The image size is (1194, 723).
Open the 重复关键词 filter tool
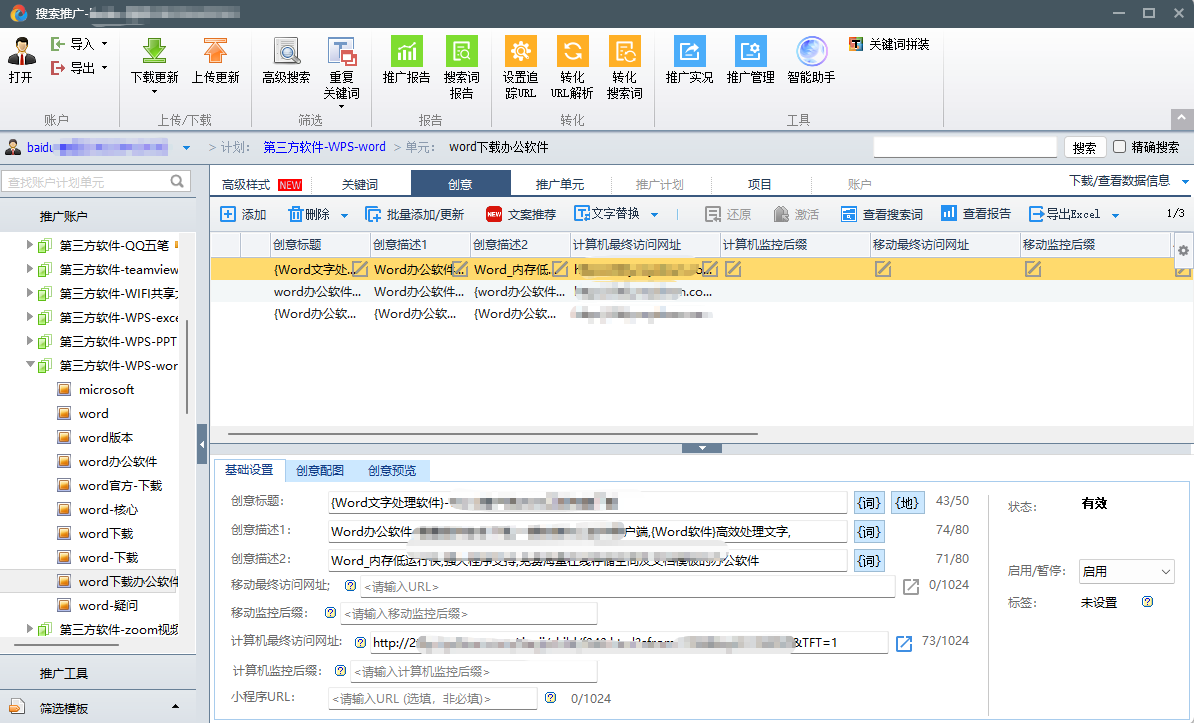point(341,62)
